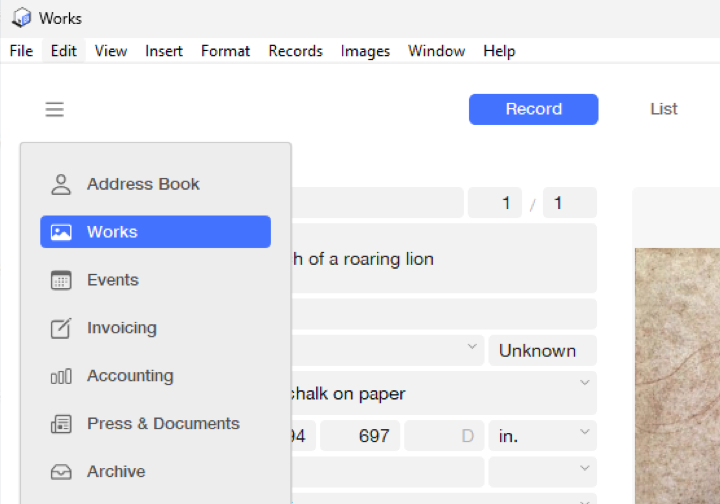
Task: Click the Address Book person icon
Action: (61, 185)
